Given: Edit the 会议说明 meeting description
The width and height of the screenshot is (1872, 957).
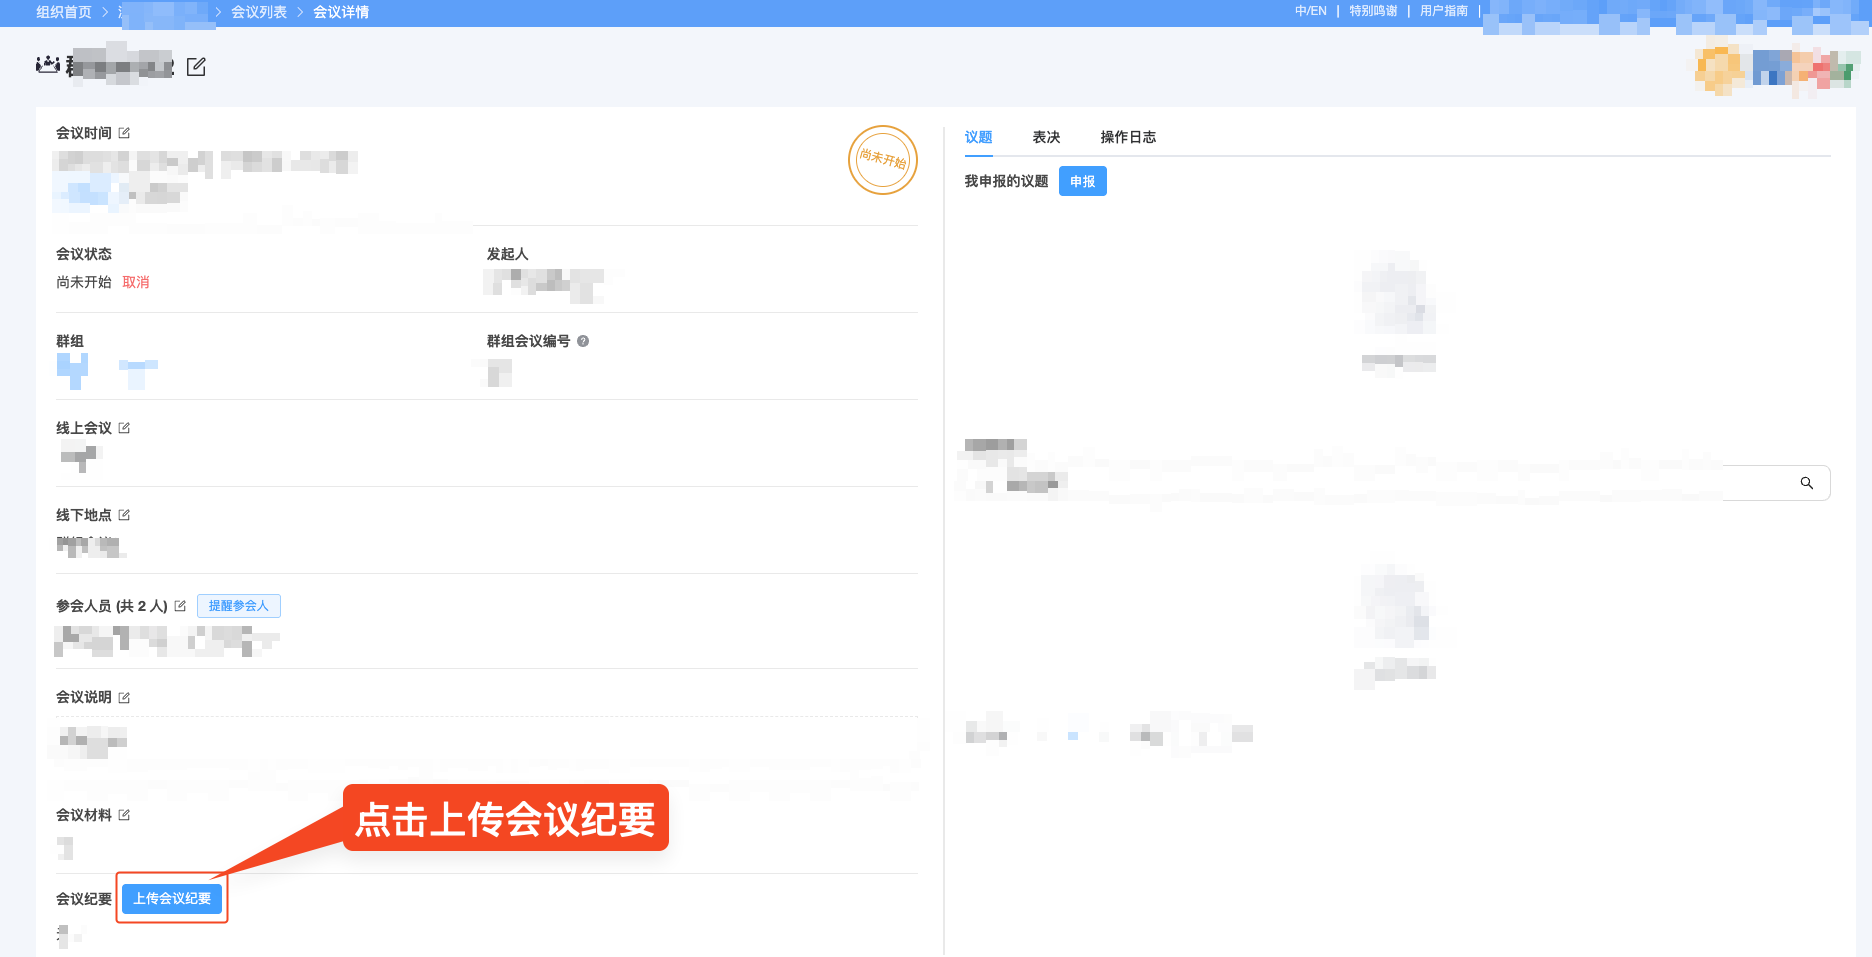Looking at the screenshot, I should coord(124,697).
